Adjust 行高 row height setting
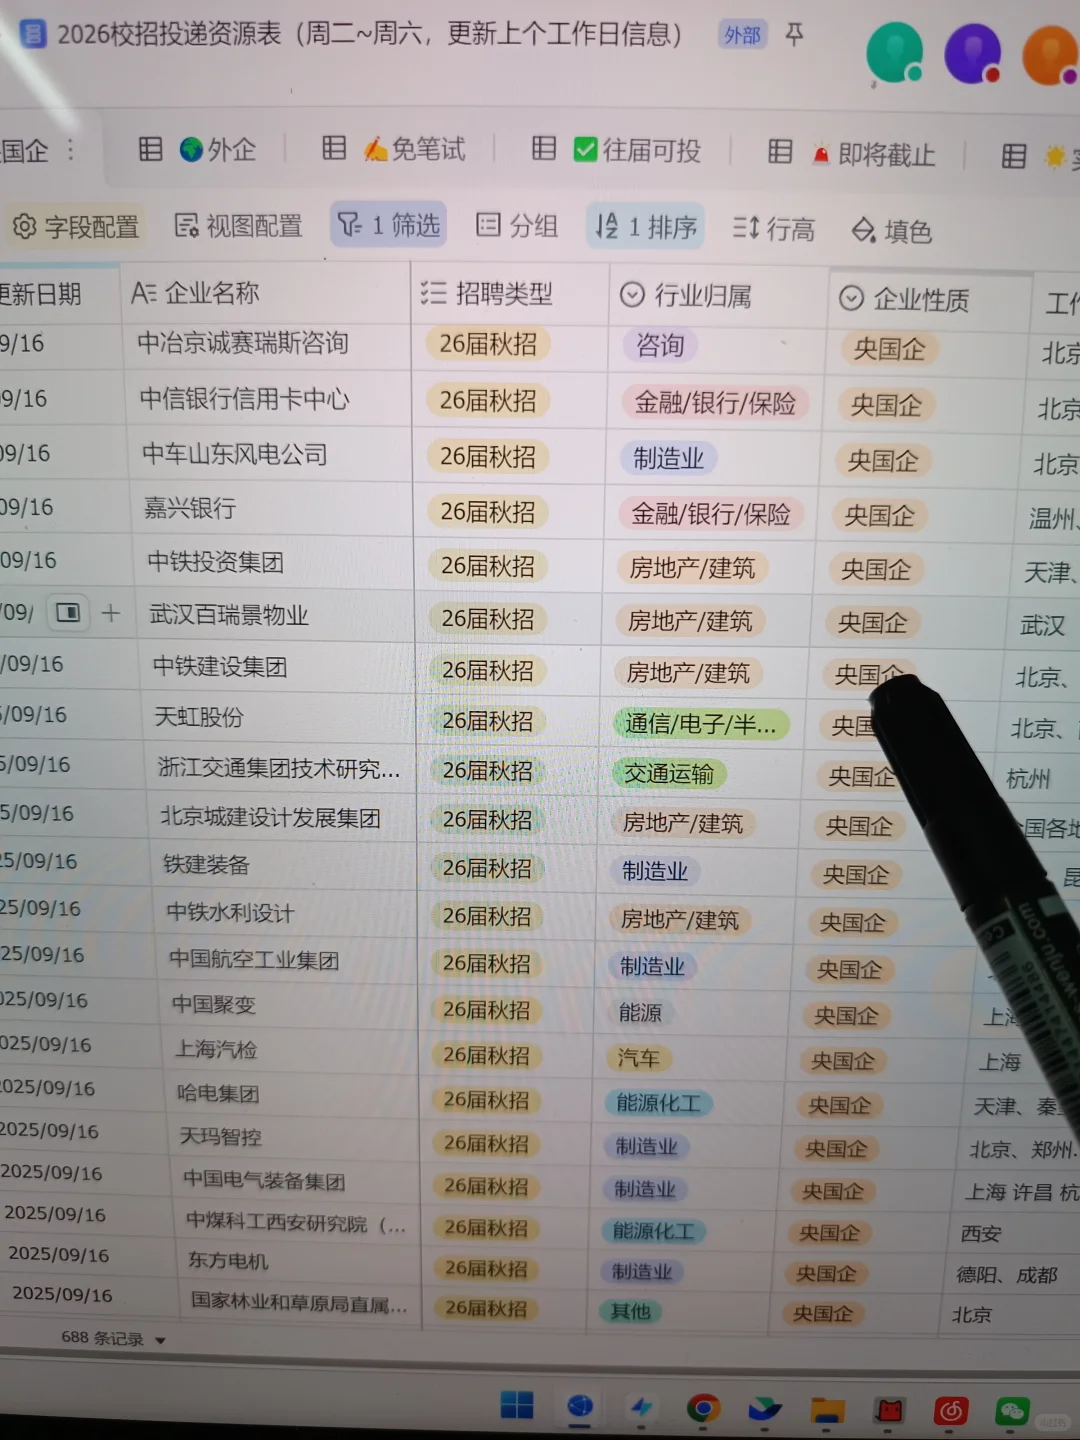Viewport: 1080px width, 1440px height. (x=773, y=229)
